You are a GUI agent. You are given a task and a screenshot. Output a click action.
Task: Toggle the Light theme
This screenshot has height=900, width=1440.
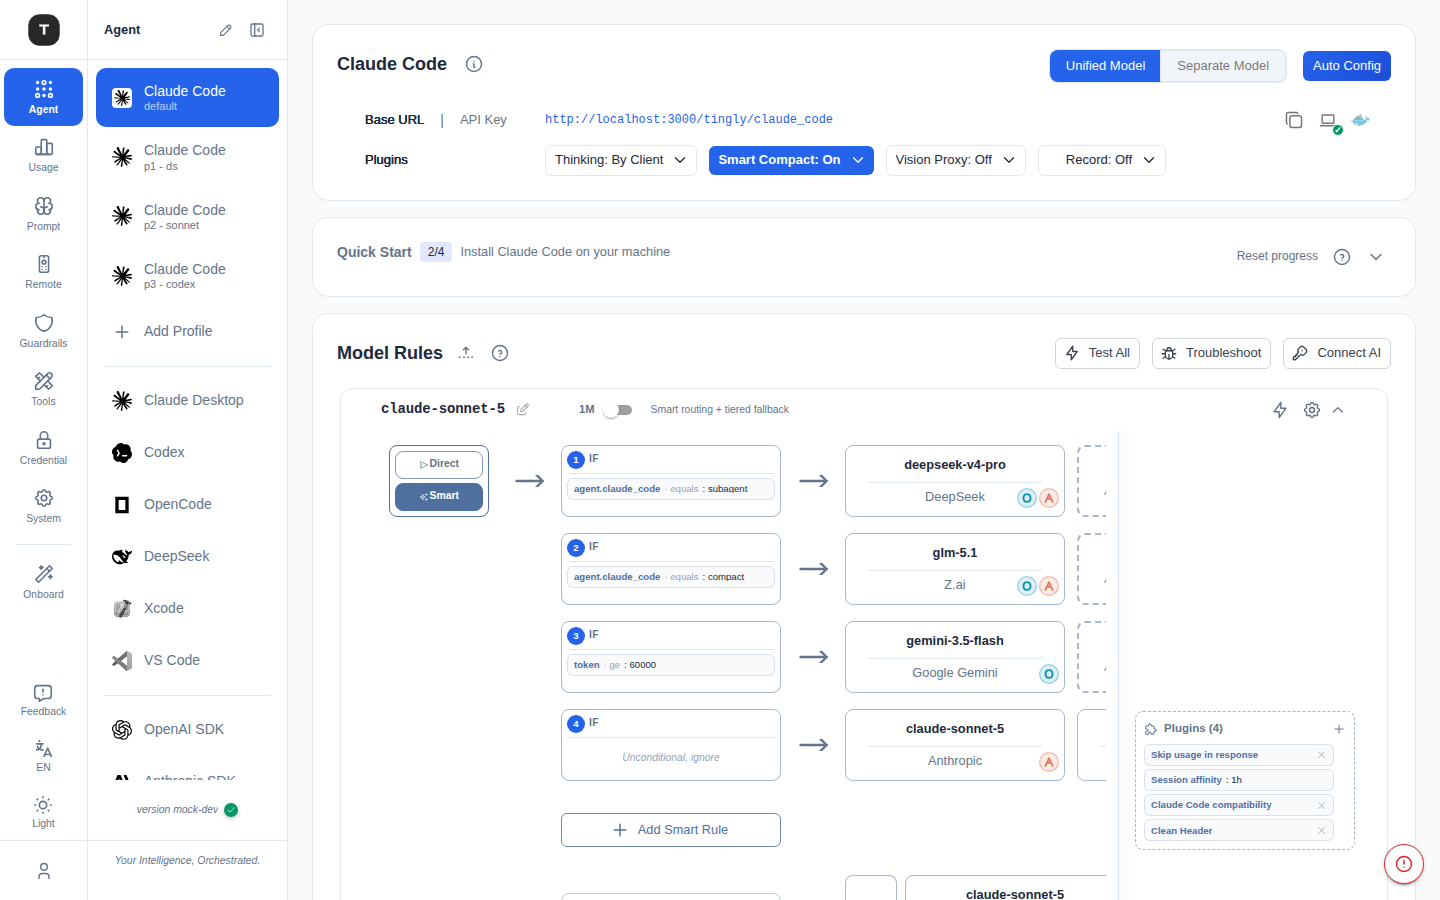(43, 812)
